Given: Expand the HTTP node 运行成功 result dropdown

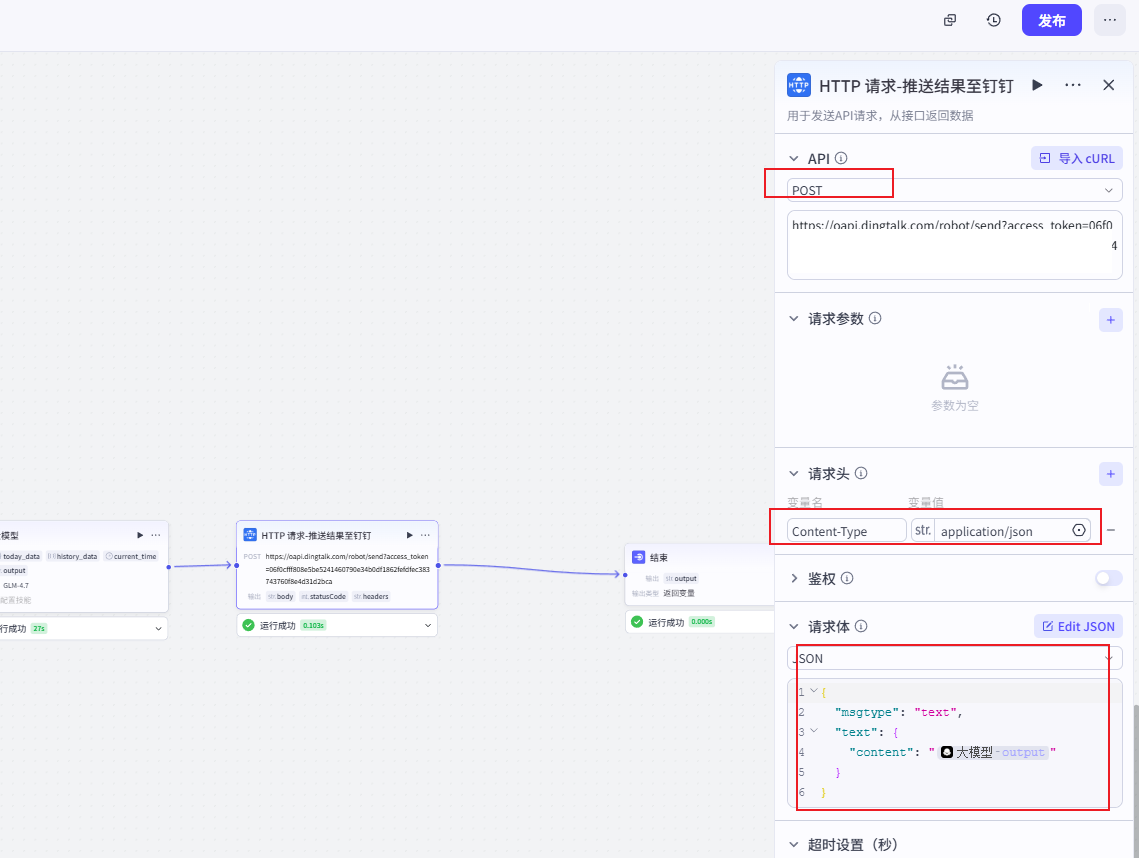Looking at the screenshot, I should [x=428, y=625].
